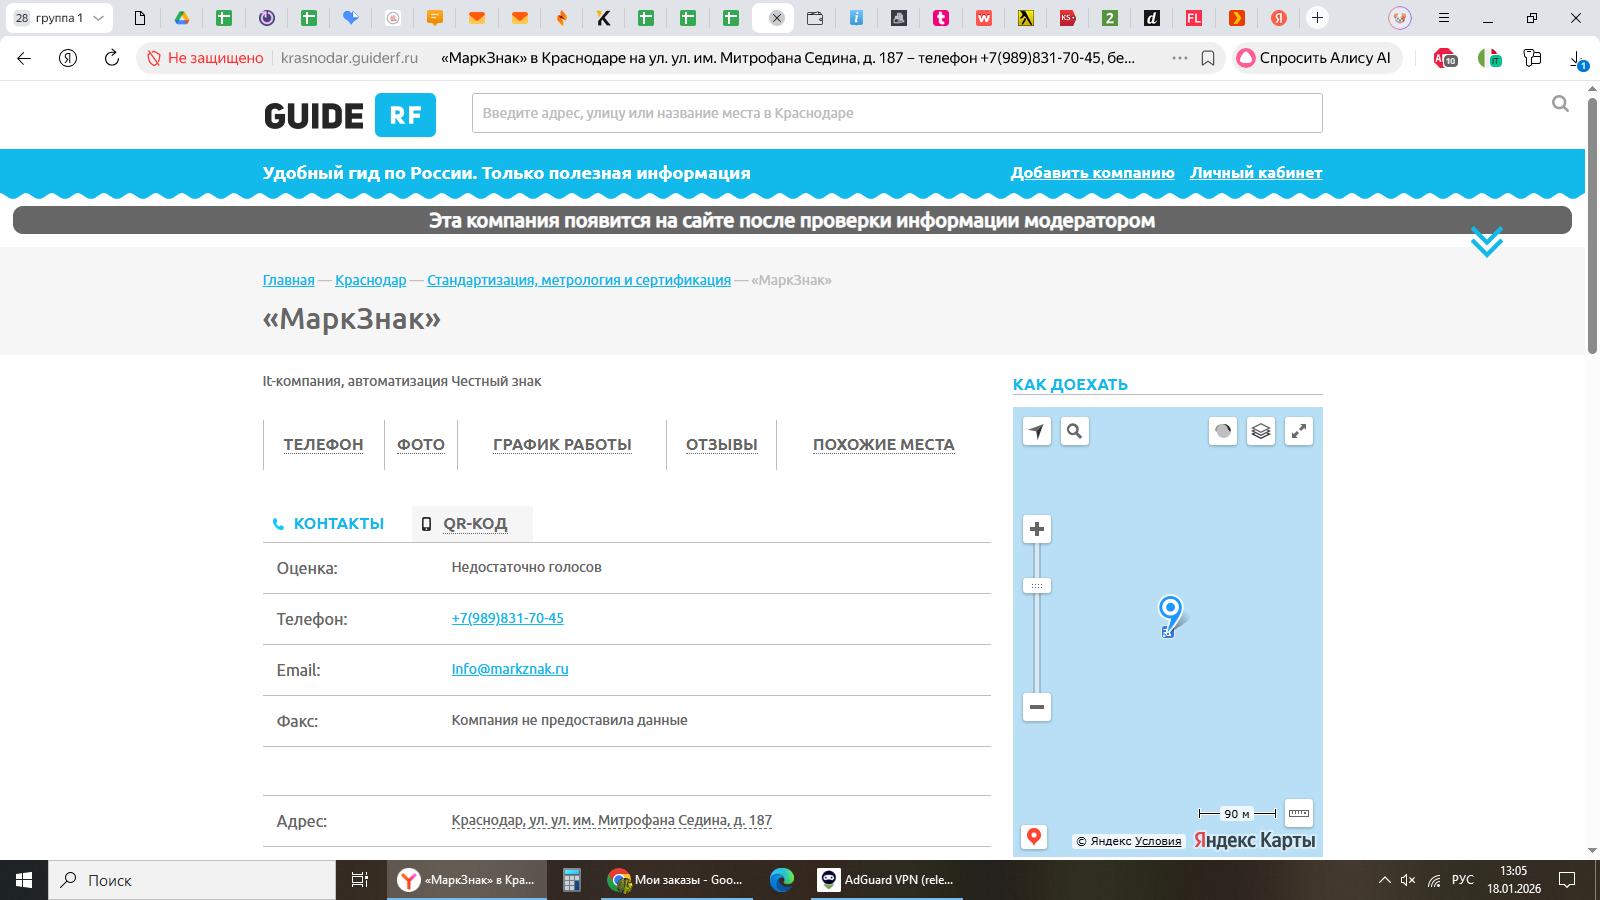
Task: Switch to the AdGuard VPN taskbar window
Action: coord(886,880)
